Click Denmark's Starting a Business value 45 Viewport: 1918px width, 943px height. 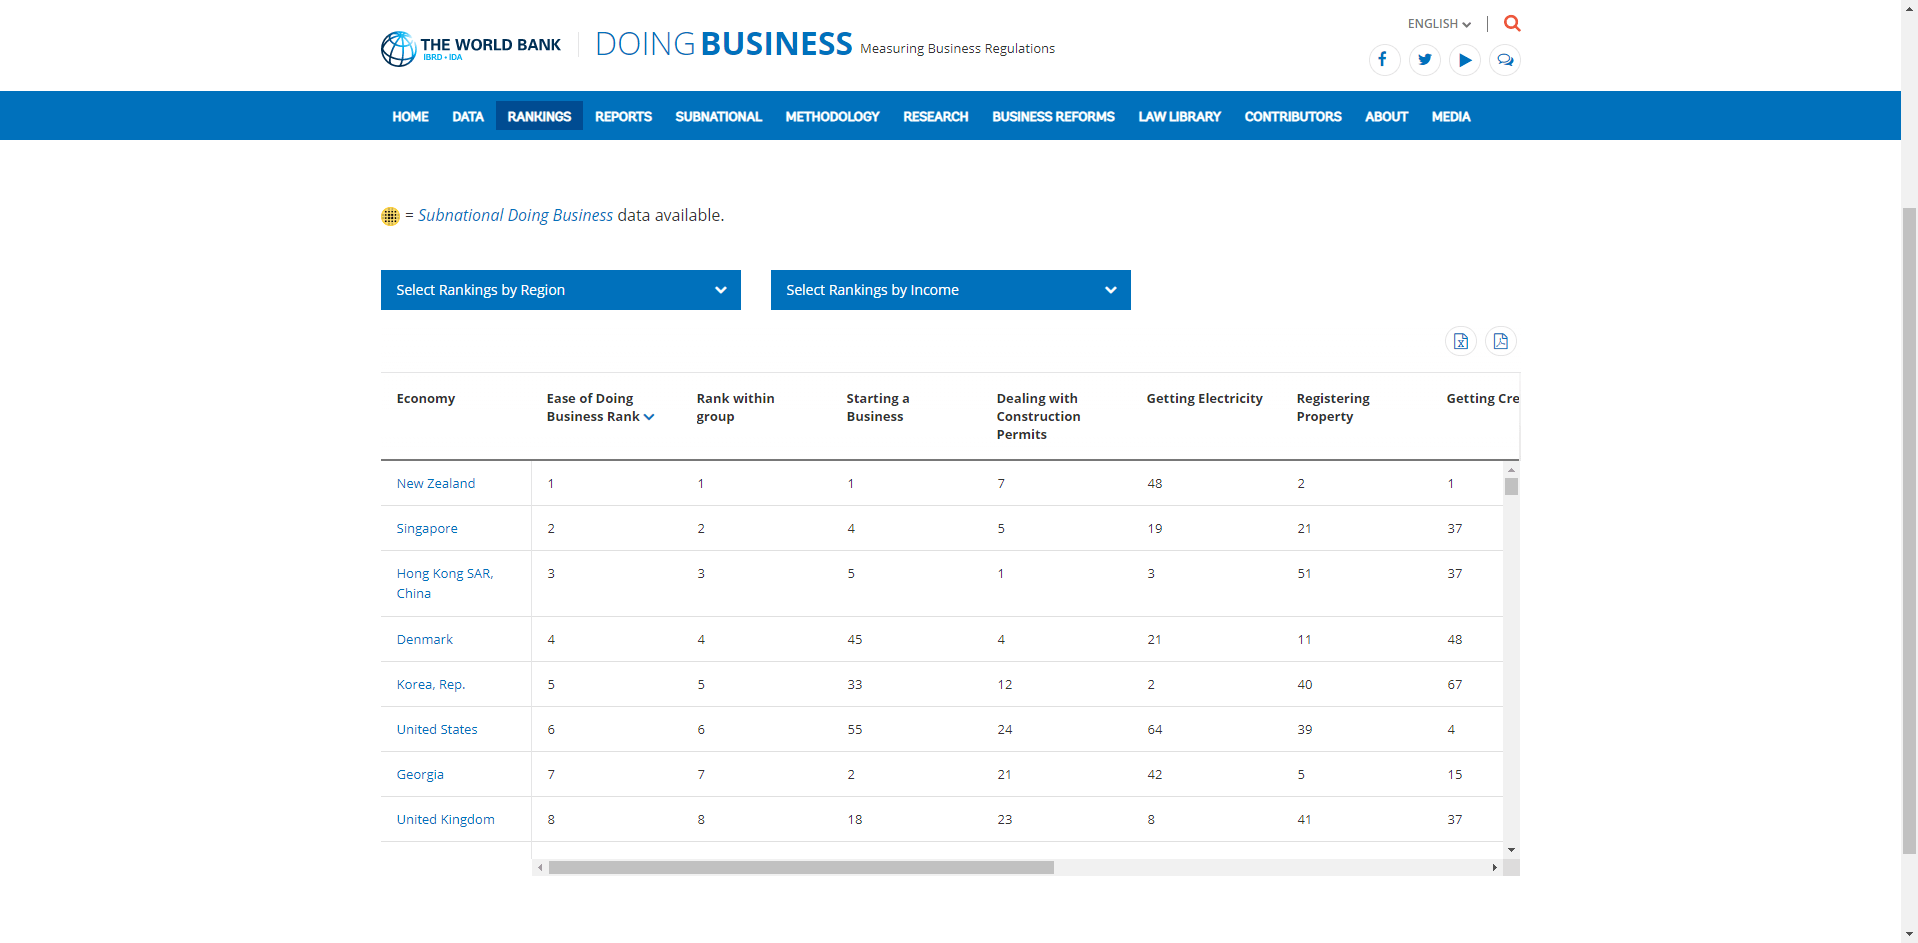[855, 639]
